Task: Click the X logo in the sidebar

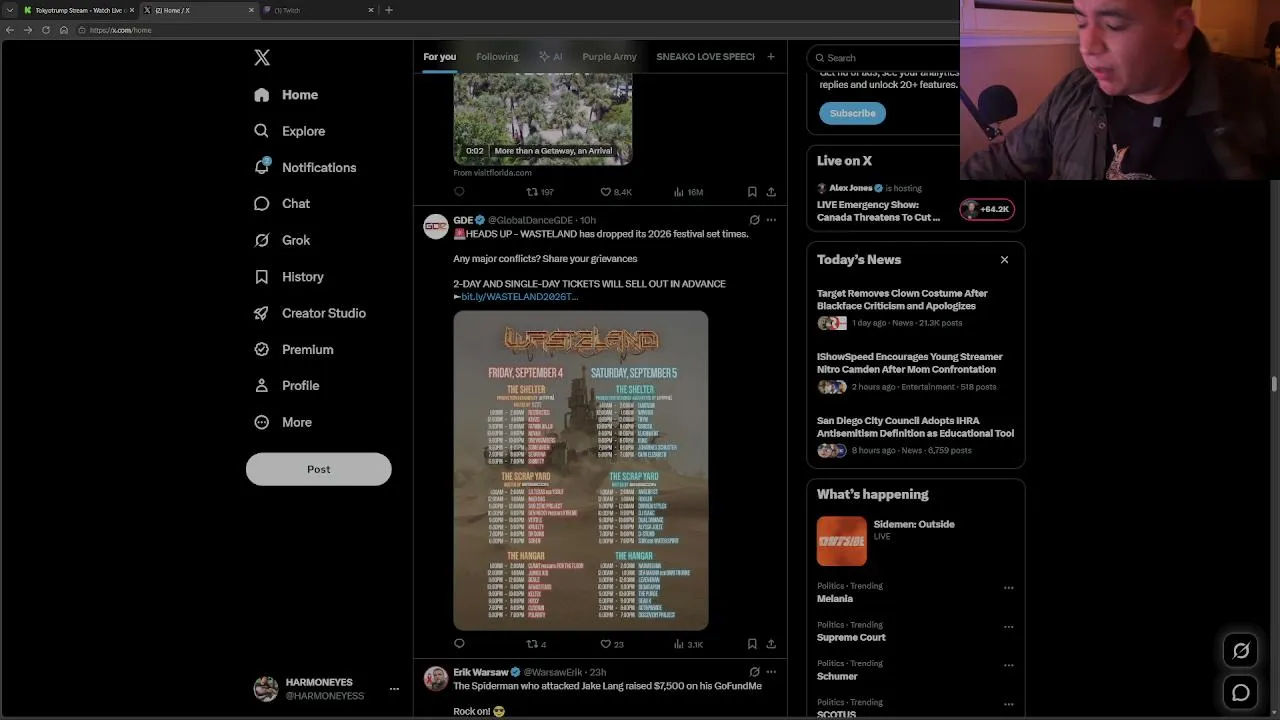Action: tap(262, 58)
